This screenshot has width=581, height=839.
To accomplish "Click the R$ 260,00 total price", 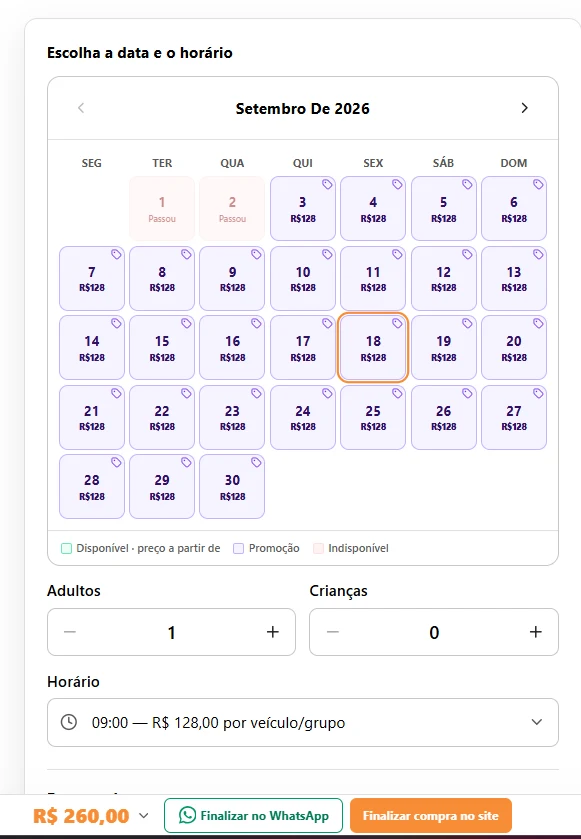I will [81, 816].
